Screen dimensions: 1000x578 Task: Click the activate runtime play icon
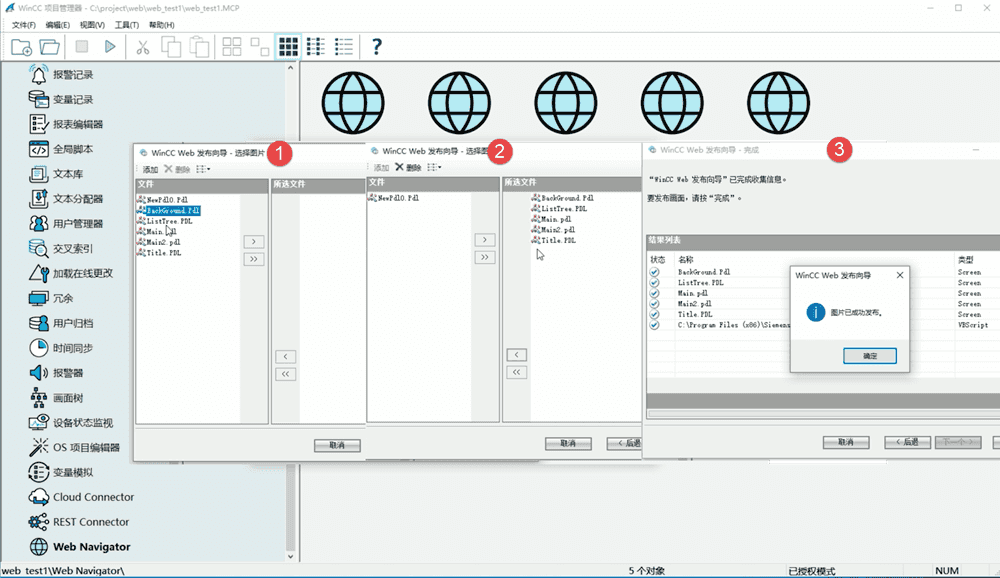coord(110,46)
